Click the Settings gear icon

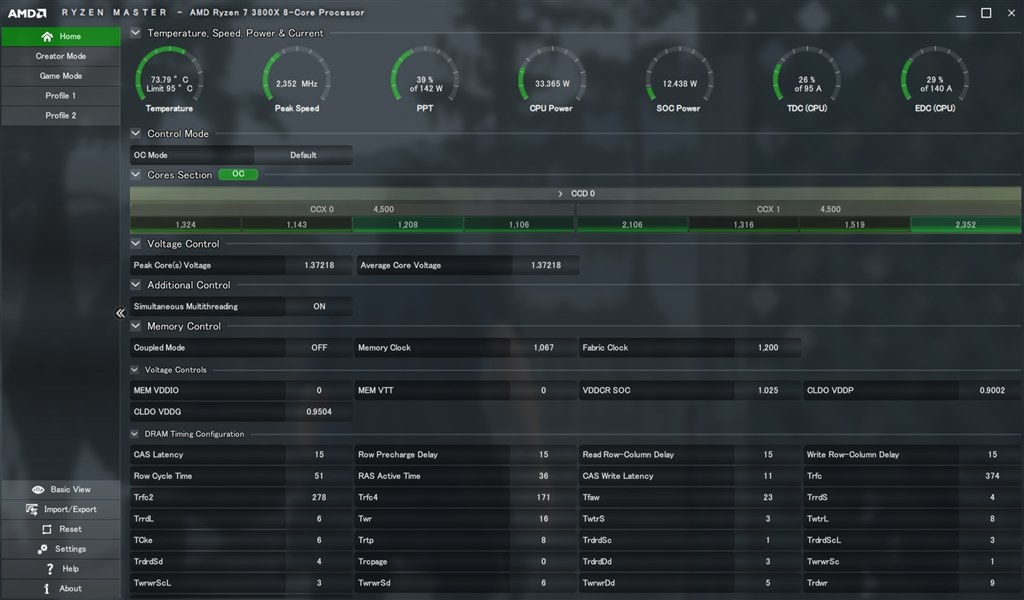[x=42, y=549]
